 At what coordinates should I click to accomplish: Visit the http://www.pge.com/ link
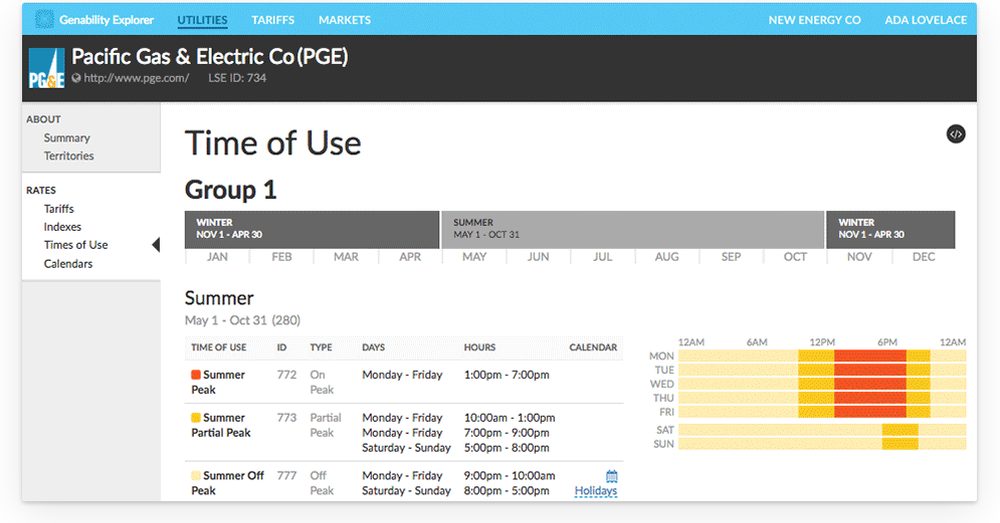click(x=136, y=78)
